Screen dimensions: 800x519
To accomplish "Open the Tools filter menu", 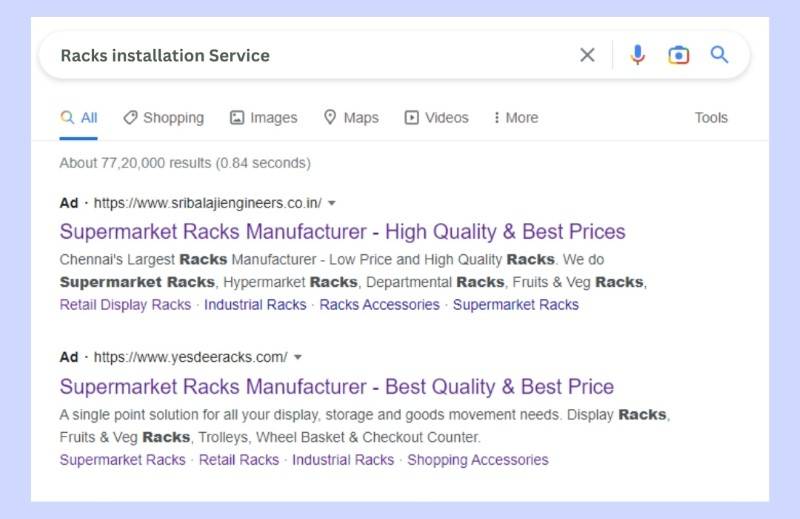I will 711,118.
